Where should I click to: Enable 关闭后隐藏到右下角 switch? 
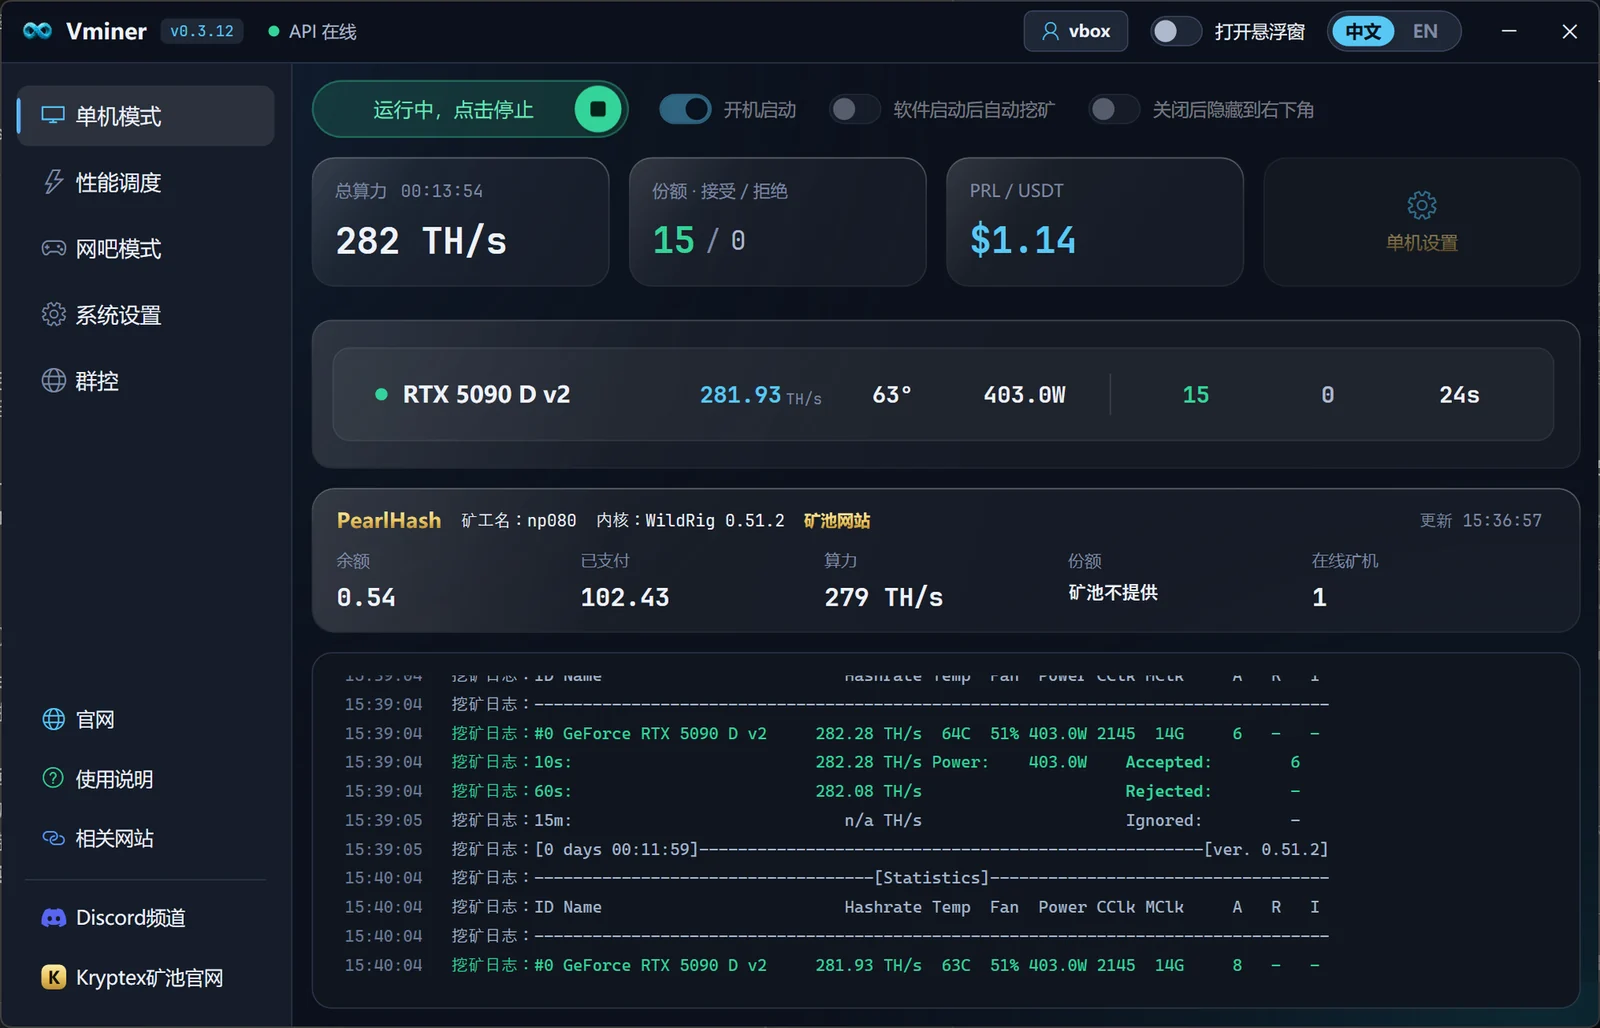click(x=1114, y=109)
